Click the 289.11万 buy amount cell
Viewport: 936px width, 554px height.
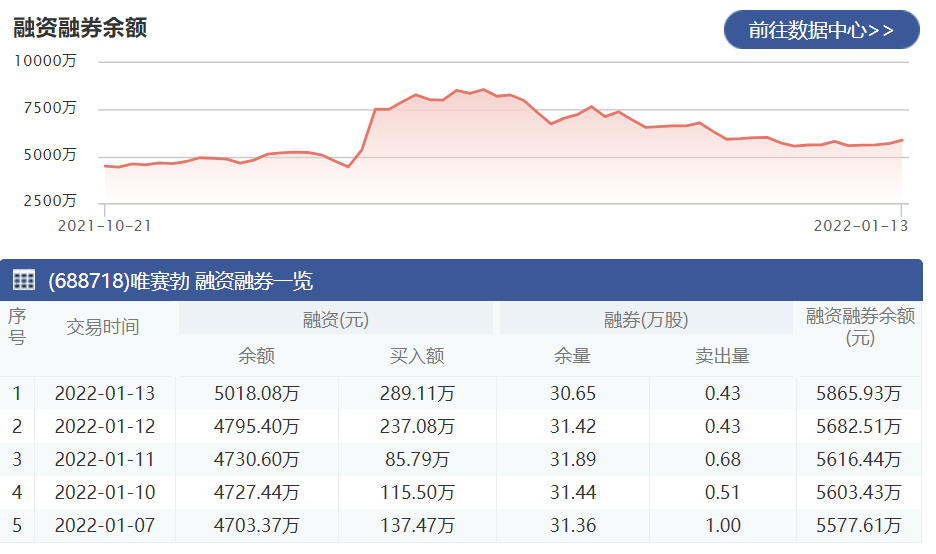[417, 393]
